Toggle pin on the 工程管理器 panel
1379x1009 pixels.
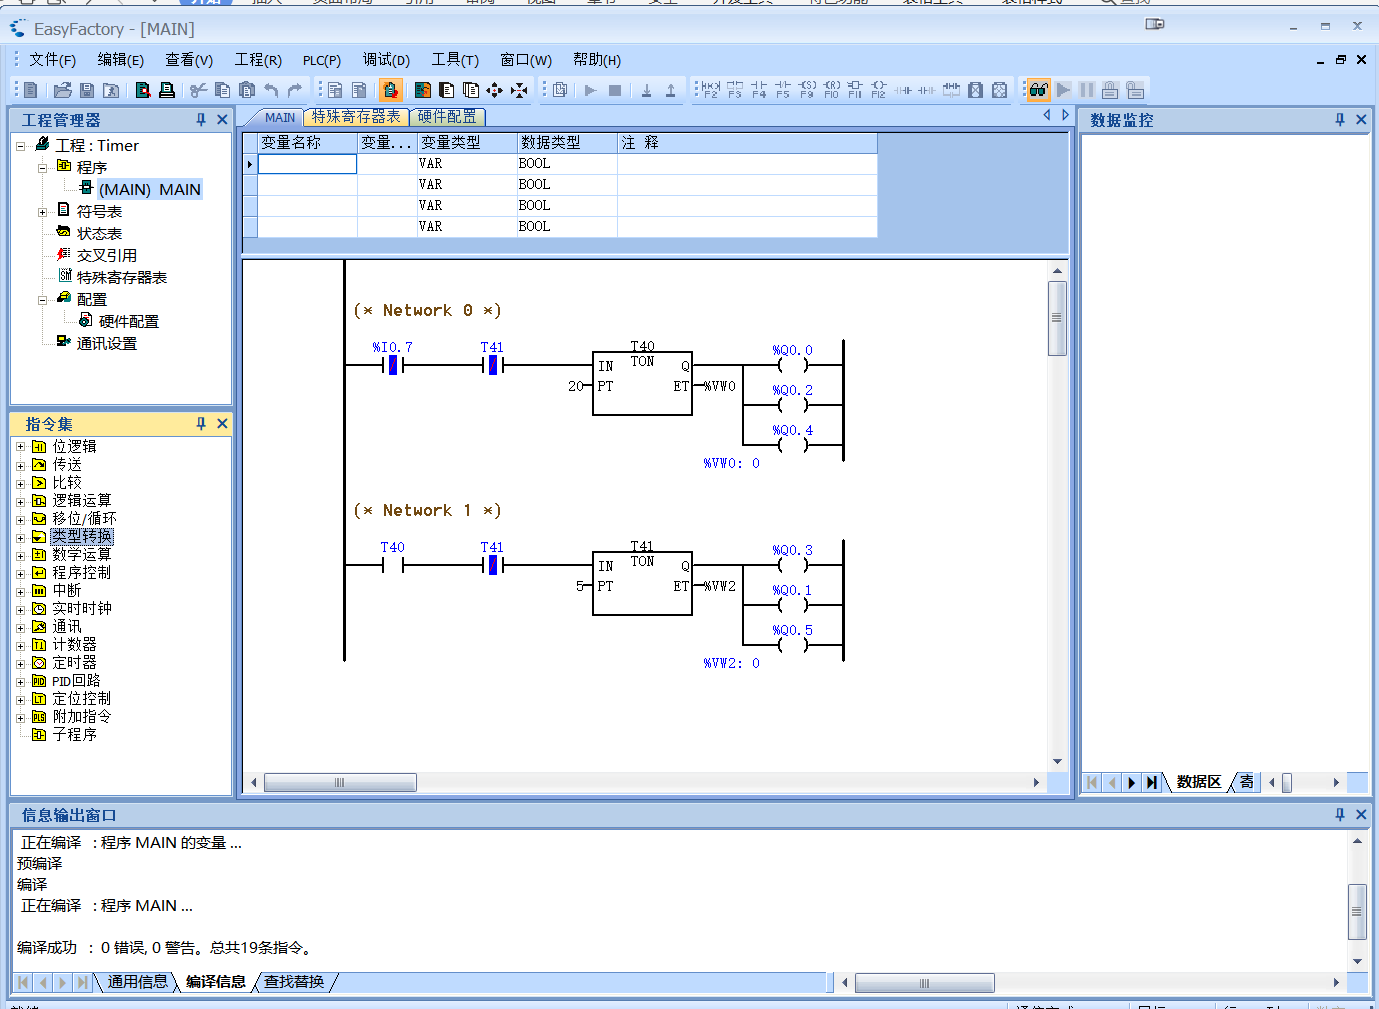point(200,119)
